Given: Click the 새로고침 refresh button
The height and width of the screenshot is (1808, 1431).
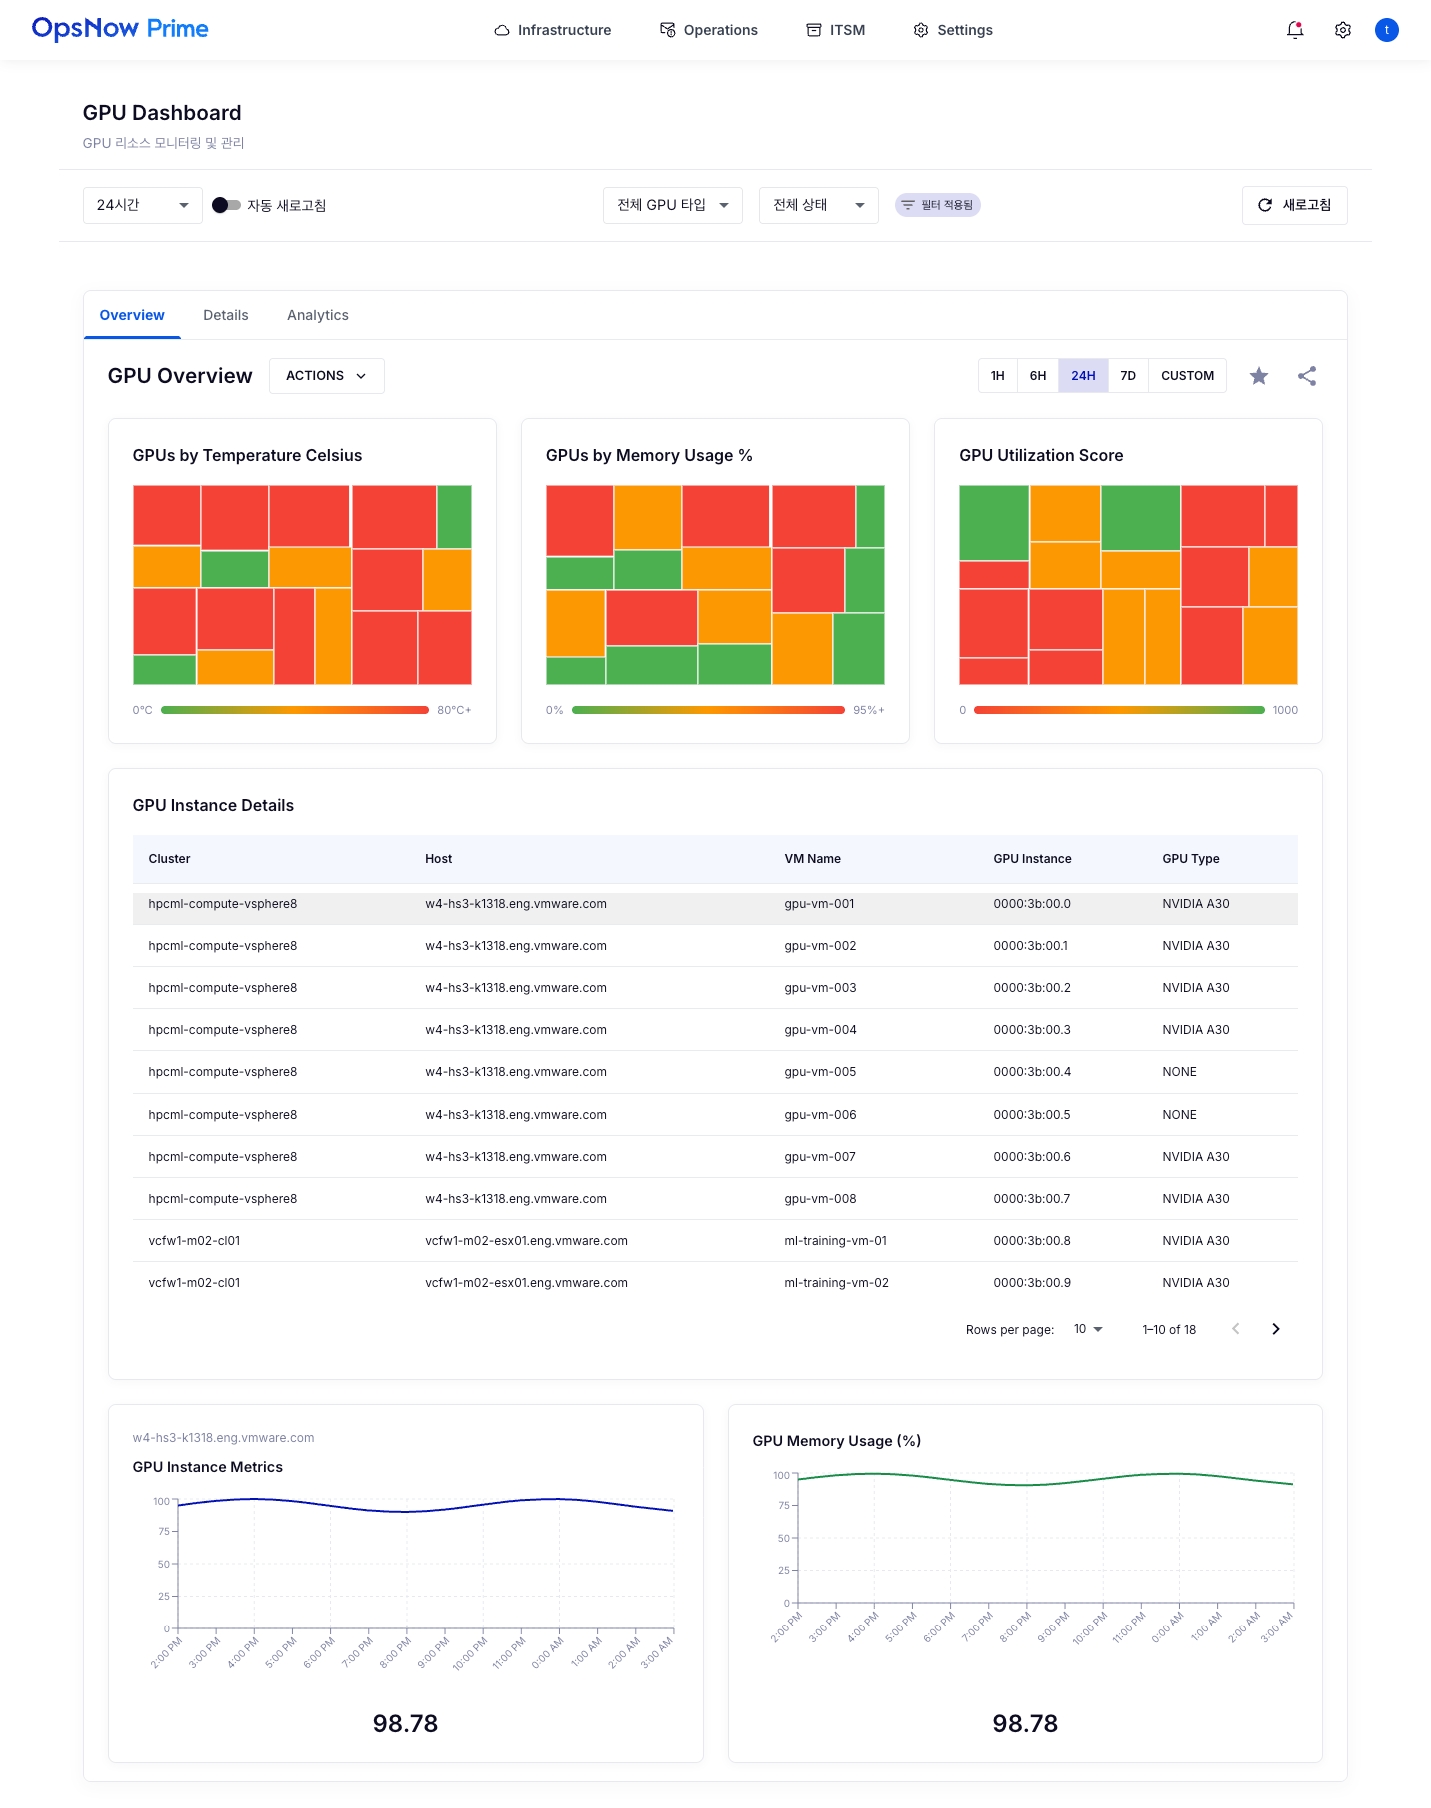Looking at the screenshot, I should click(x=1294, y=205).
